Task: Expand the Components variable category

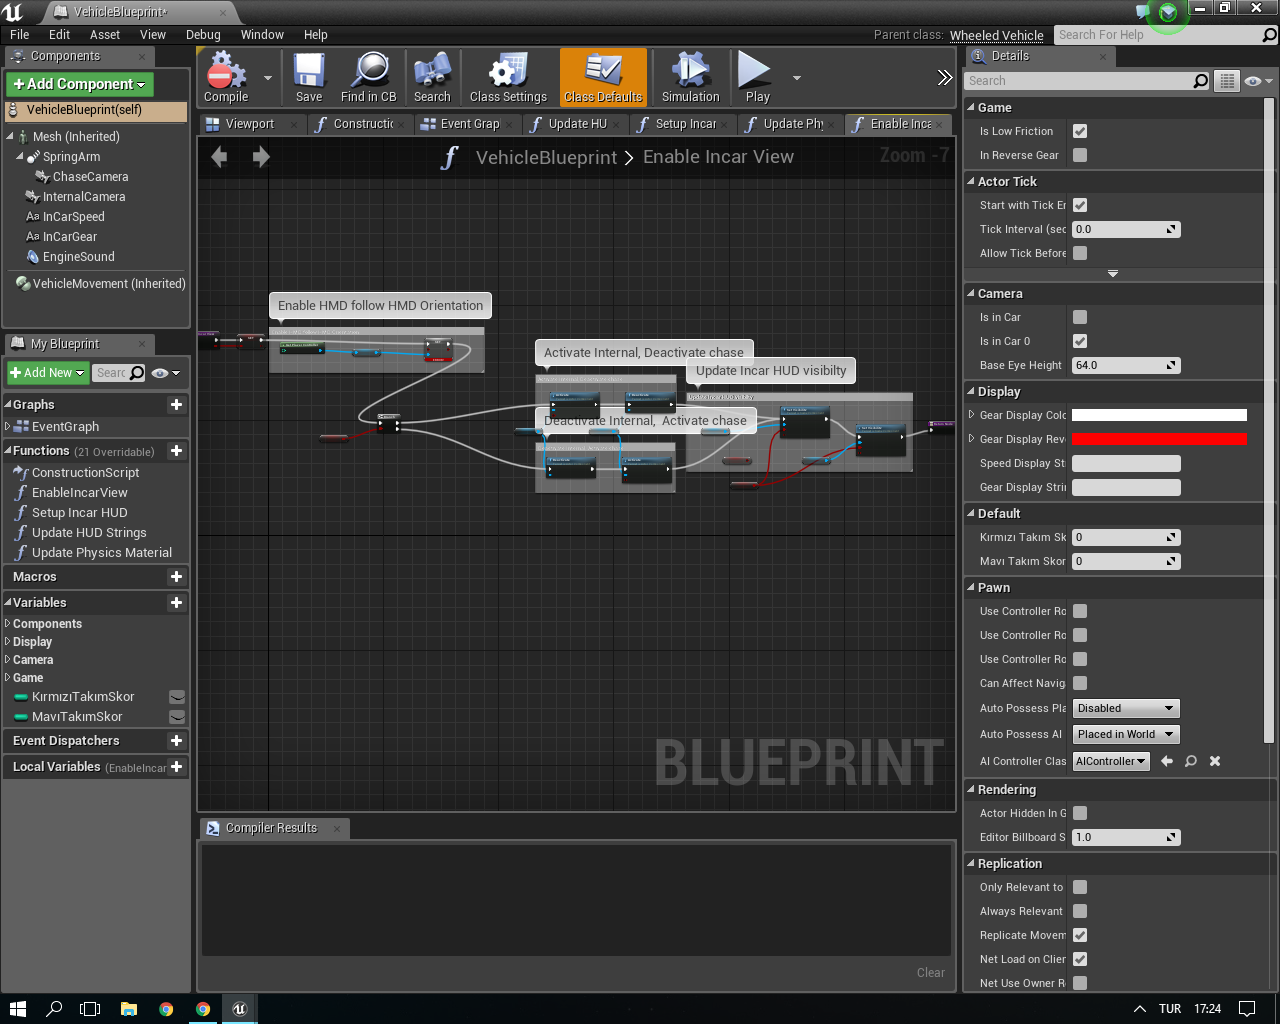Action: [7, 624]
